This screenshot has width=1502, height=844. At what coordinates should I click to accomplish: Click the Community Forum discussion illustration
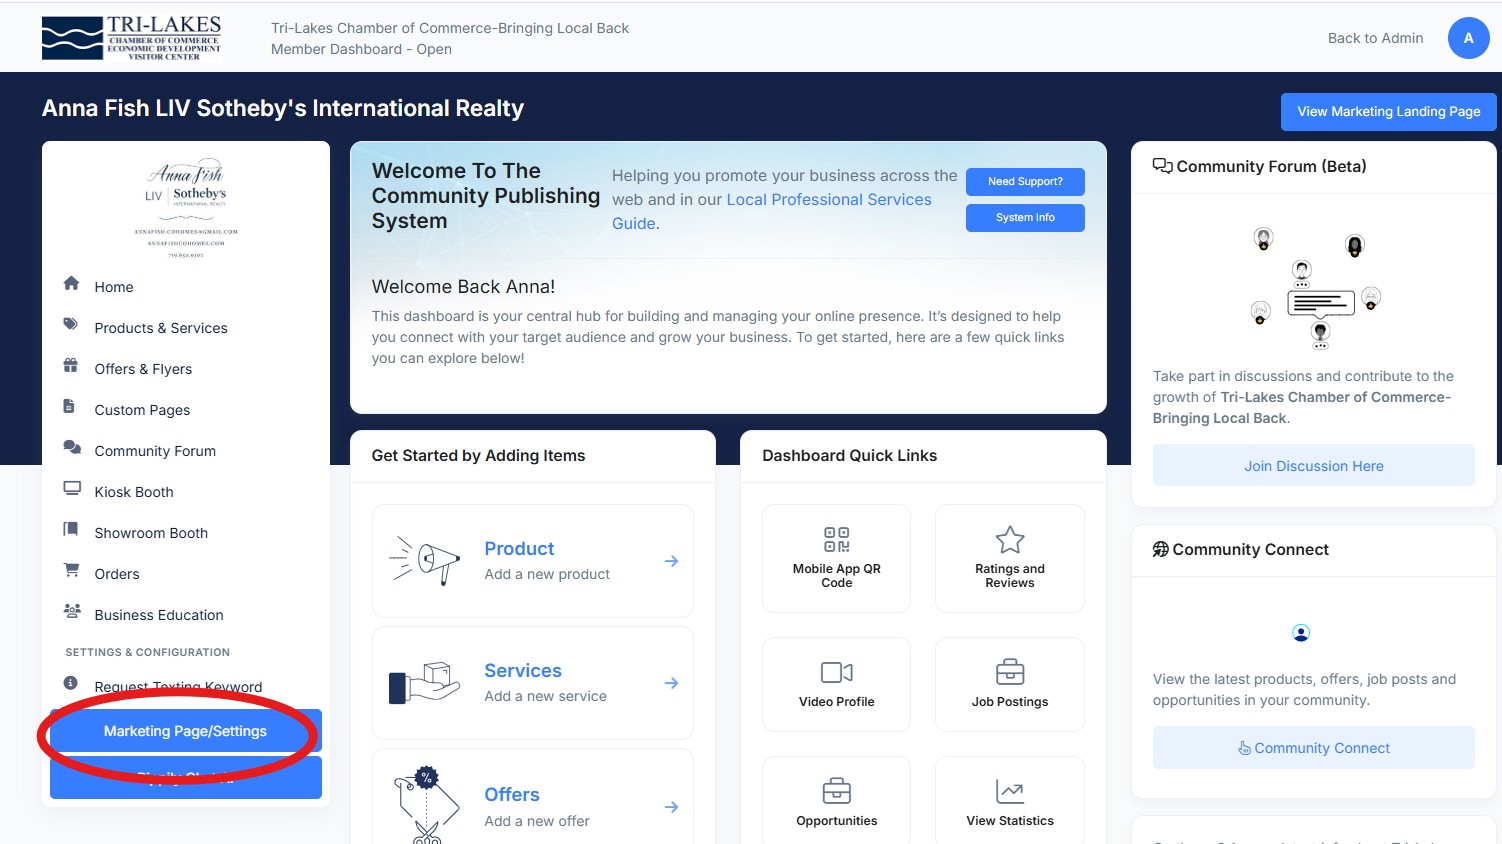coord(1314,288)
